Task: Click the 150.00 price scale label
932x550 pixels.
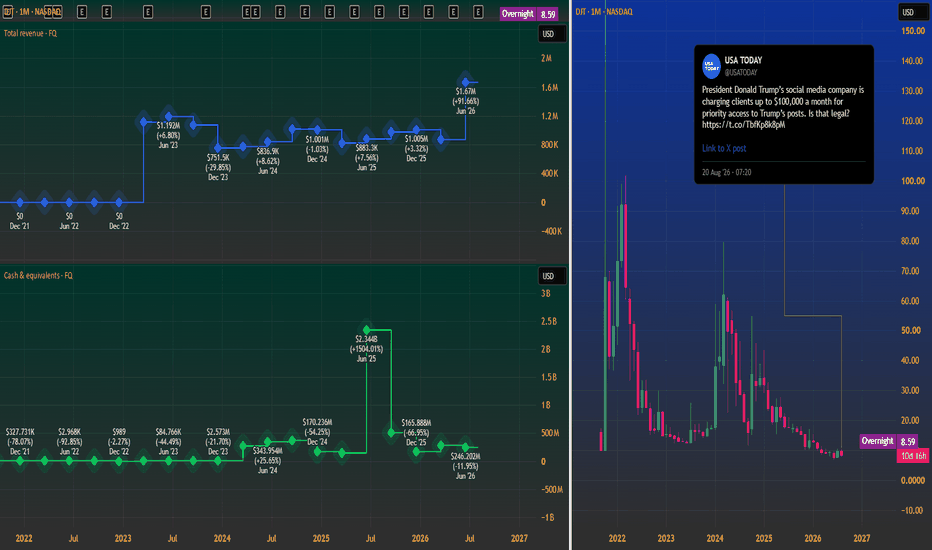Action: pos(912,31)
